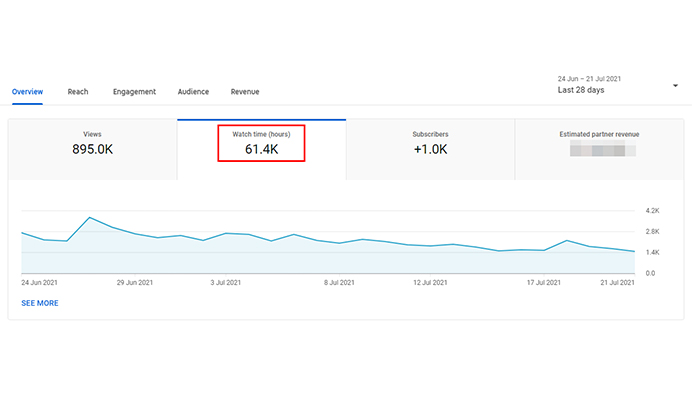The image size is (692, 399).
Task: Select the Estimated partner revenue card
Action: 599,149
